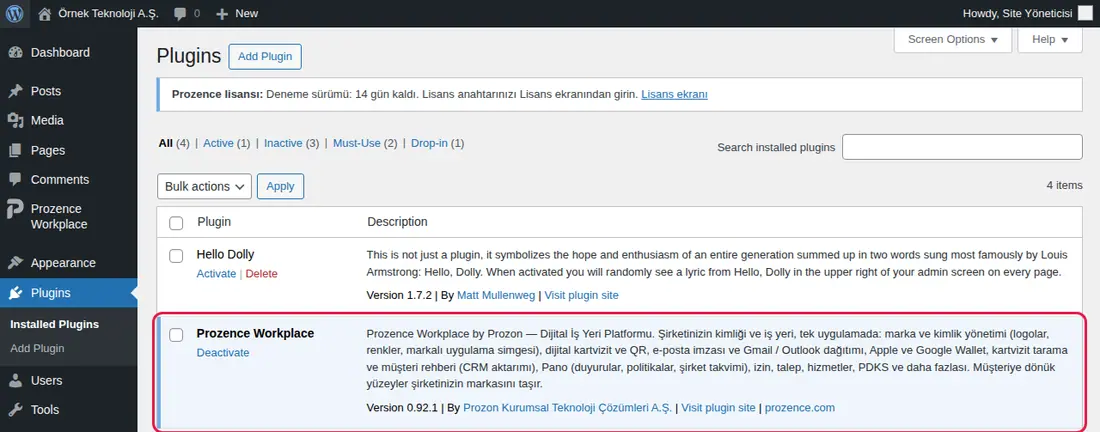Viewport: 1100px width, 432px height.
Task: Click the home icon beside Örnek Teknoloji A.Ş.
Action: 45,13
